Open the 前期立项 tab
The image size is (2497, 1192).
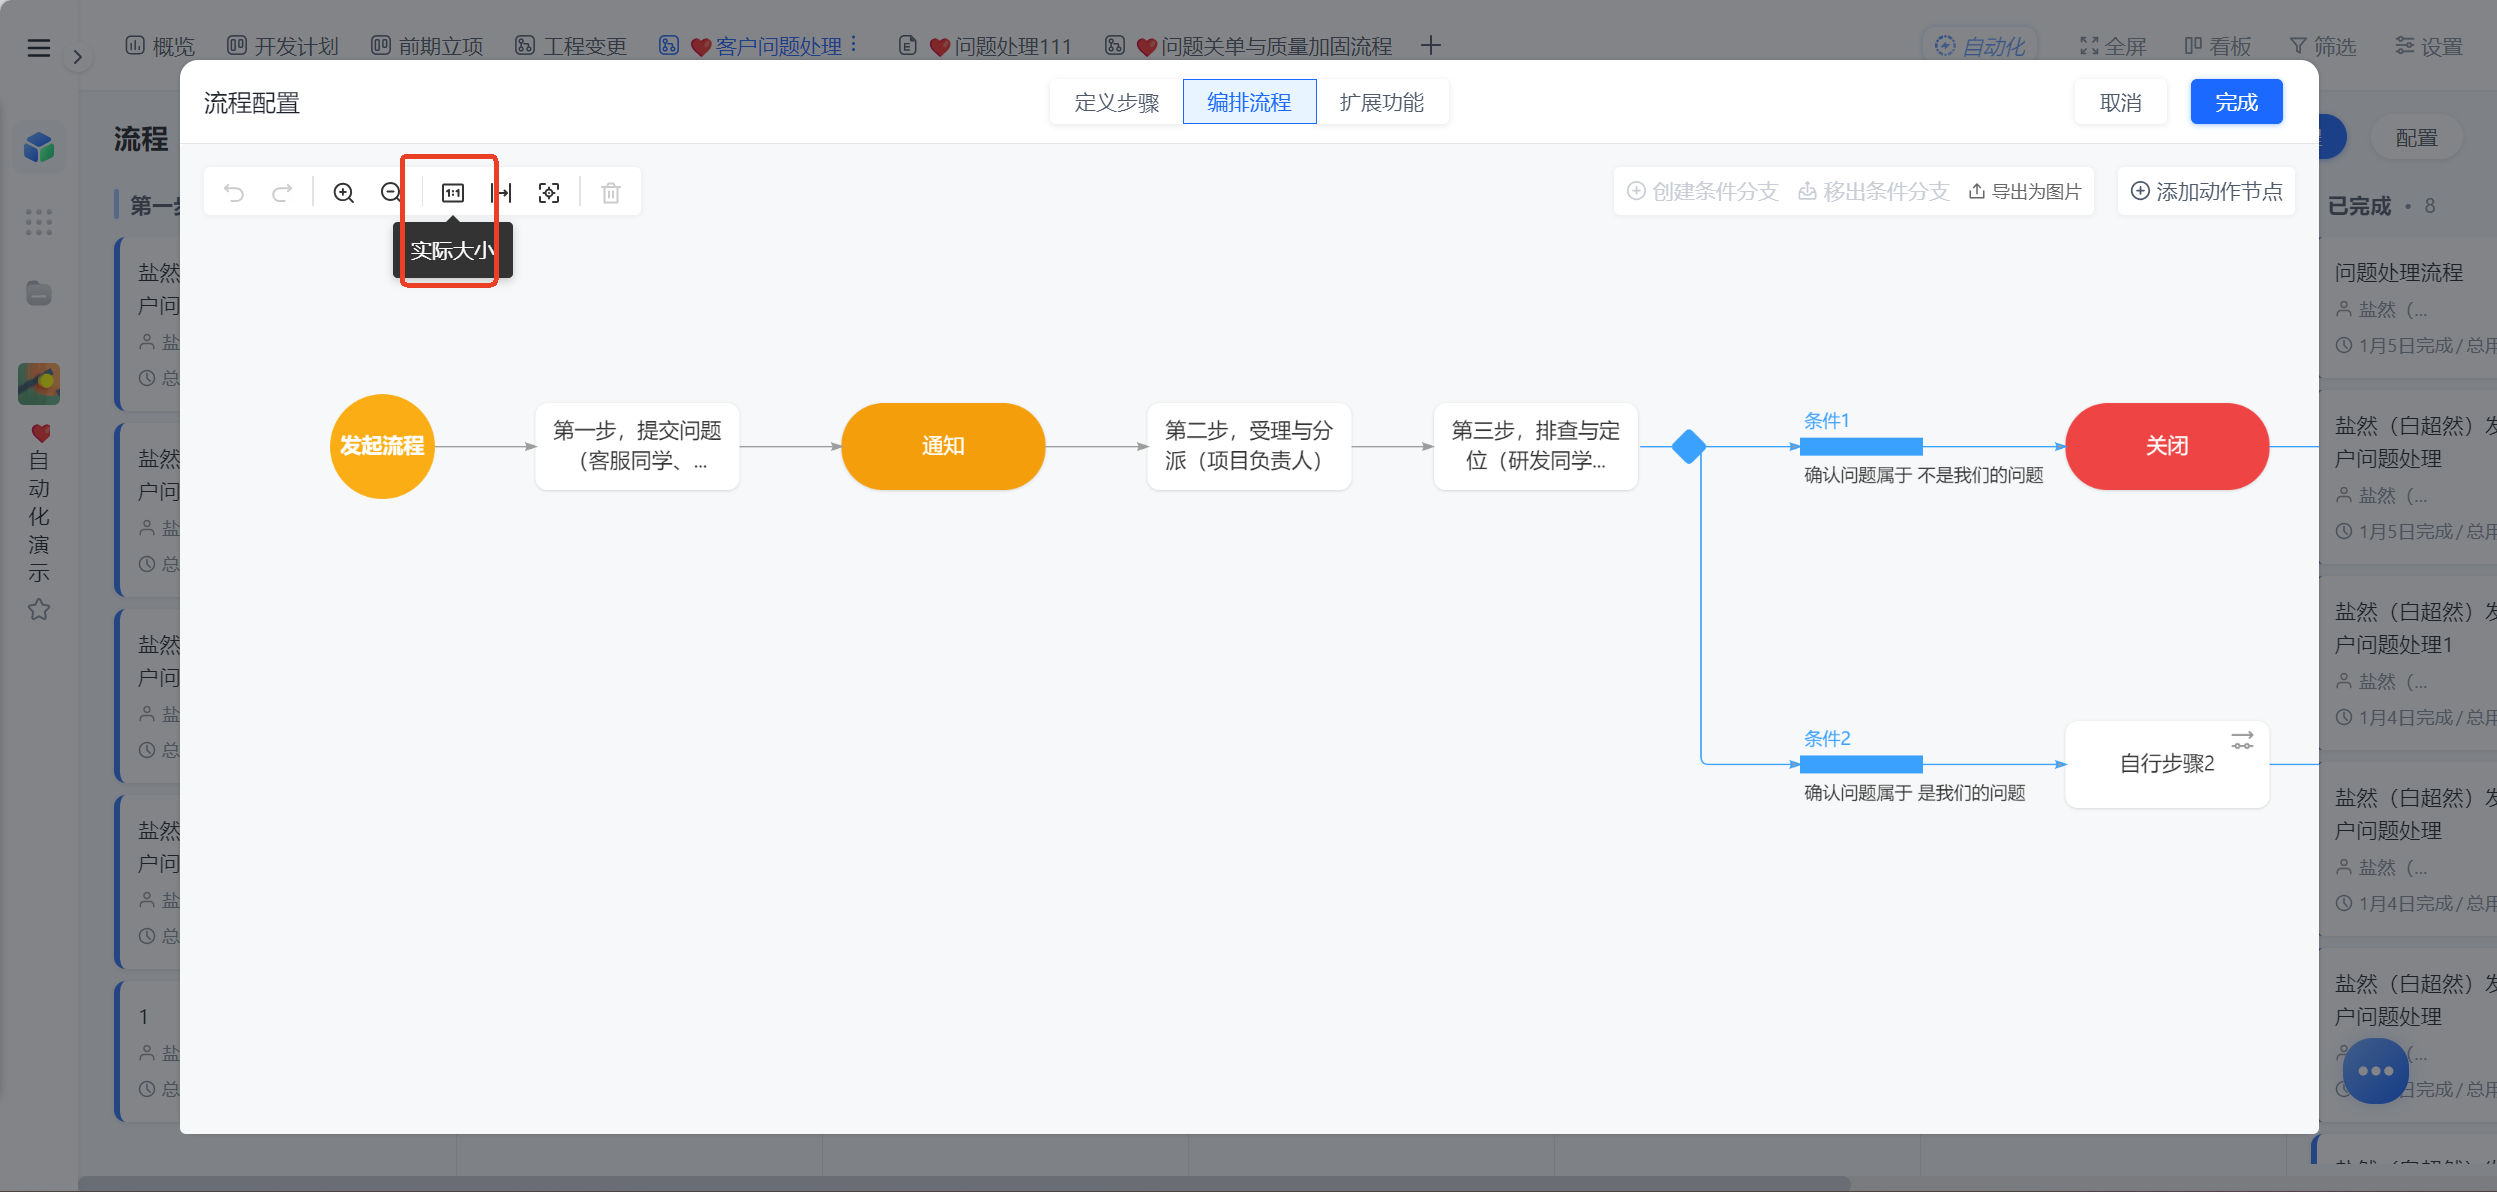(427, 46)
